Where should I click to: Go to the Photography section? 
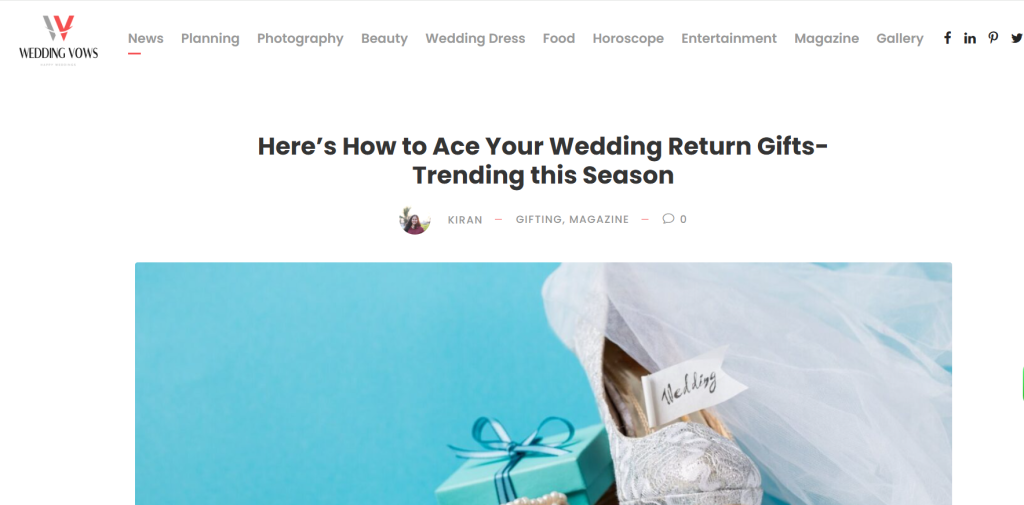tap(300, 39)
